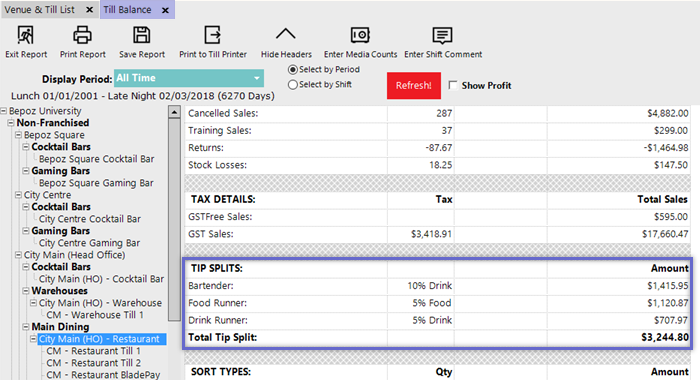Open Enter Shift Comment icon
This screenshot has width=700, height=380.
442,36
